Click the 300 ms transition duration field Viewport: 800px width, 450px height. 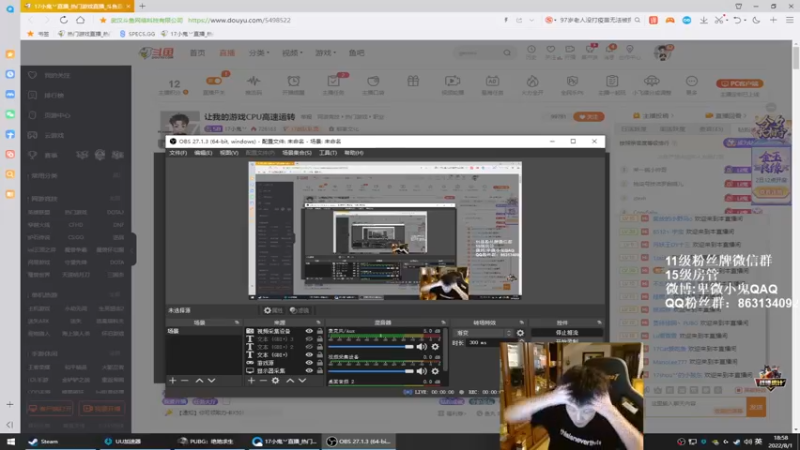(485, 343)
